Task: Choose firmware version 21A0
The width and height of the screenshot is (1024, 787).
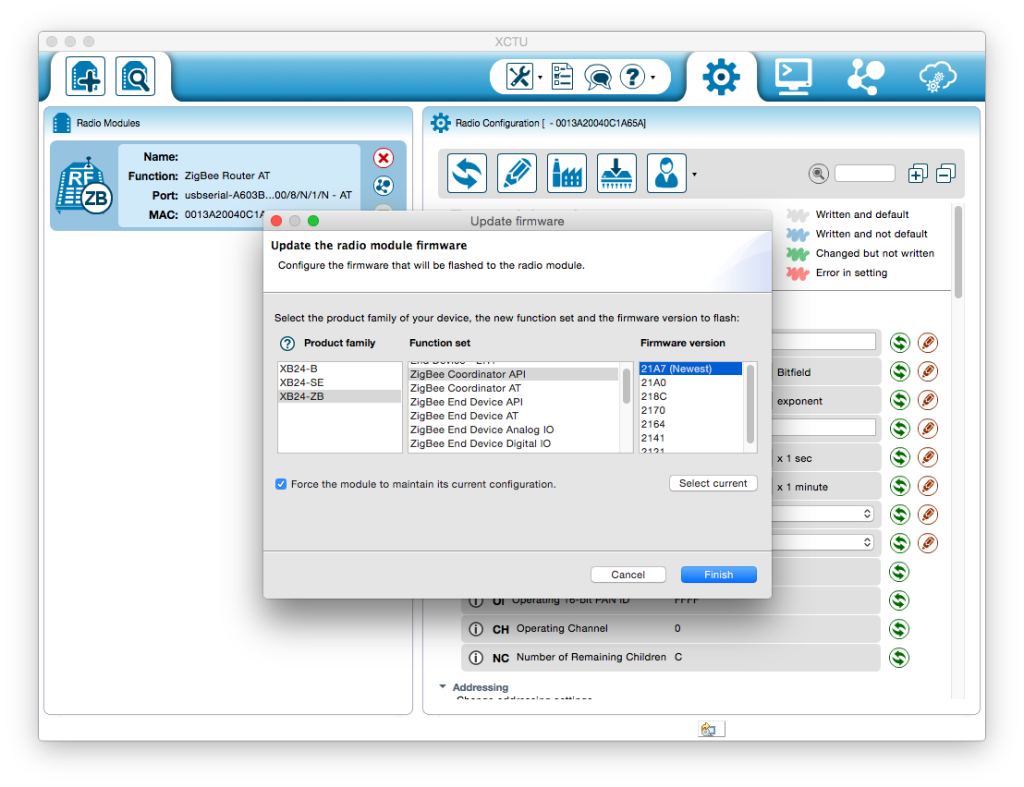Action: (653, 382)
